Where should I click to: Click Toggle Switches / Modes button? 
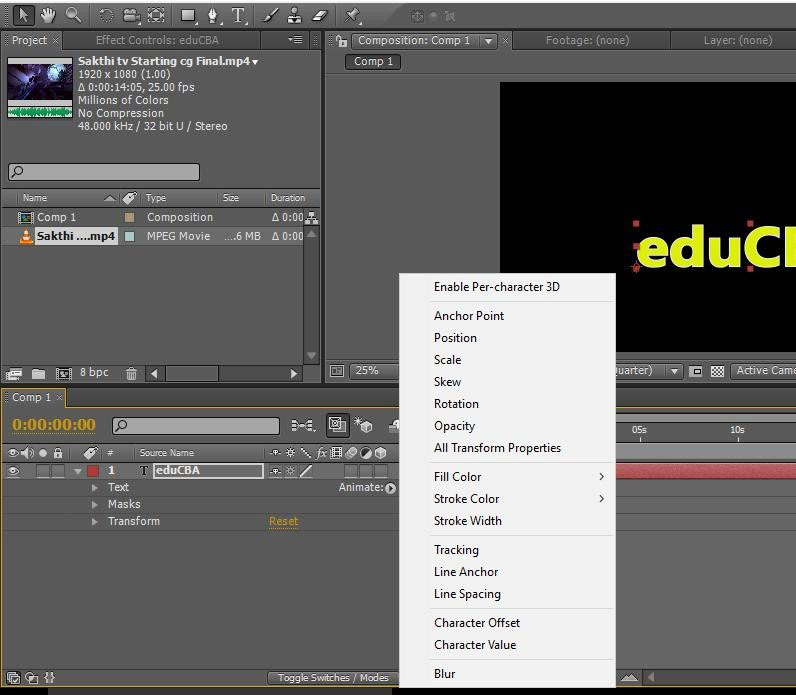[x=333, y=678]
